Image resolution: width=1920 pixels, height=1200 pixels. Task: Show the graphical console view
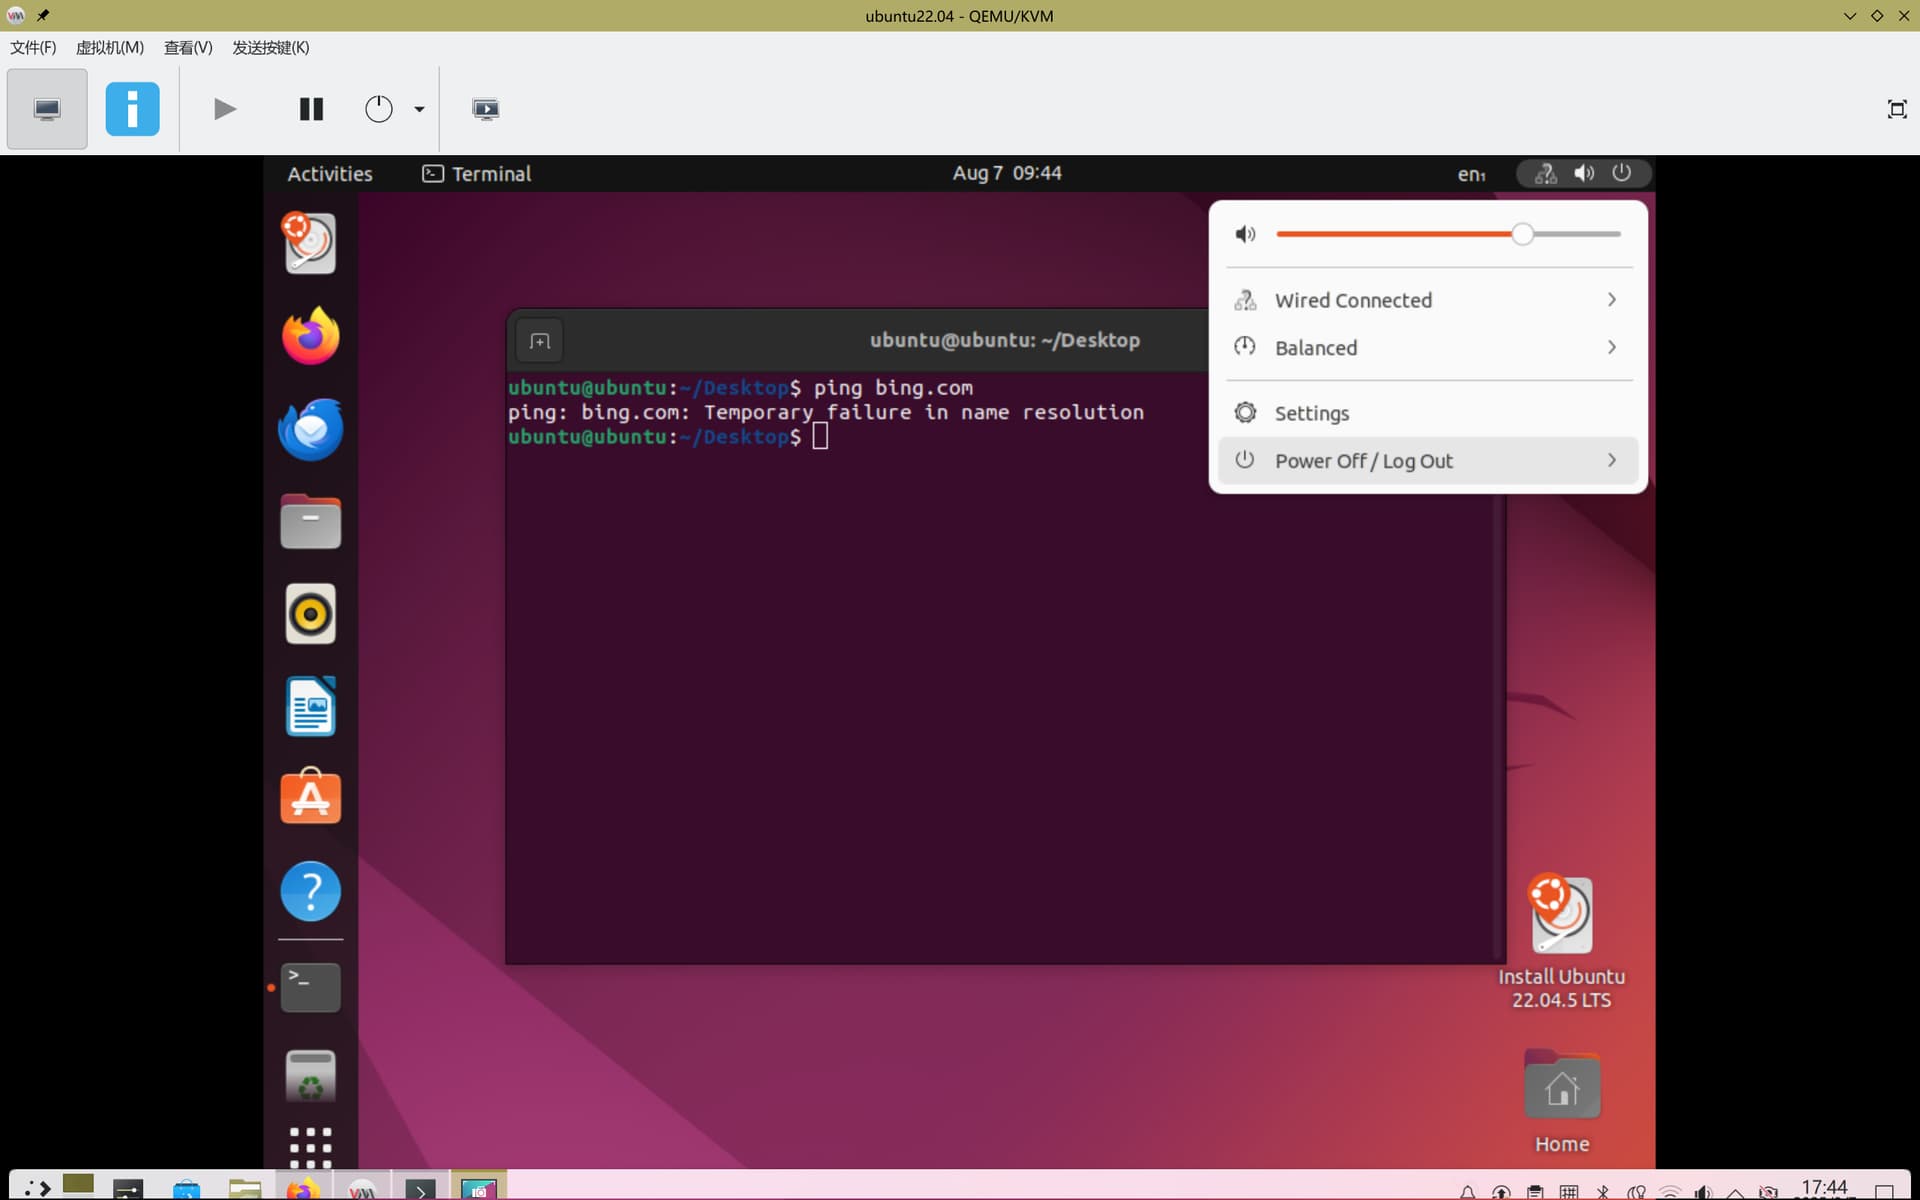[x=47, y=109]
